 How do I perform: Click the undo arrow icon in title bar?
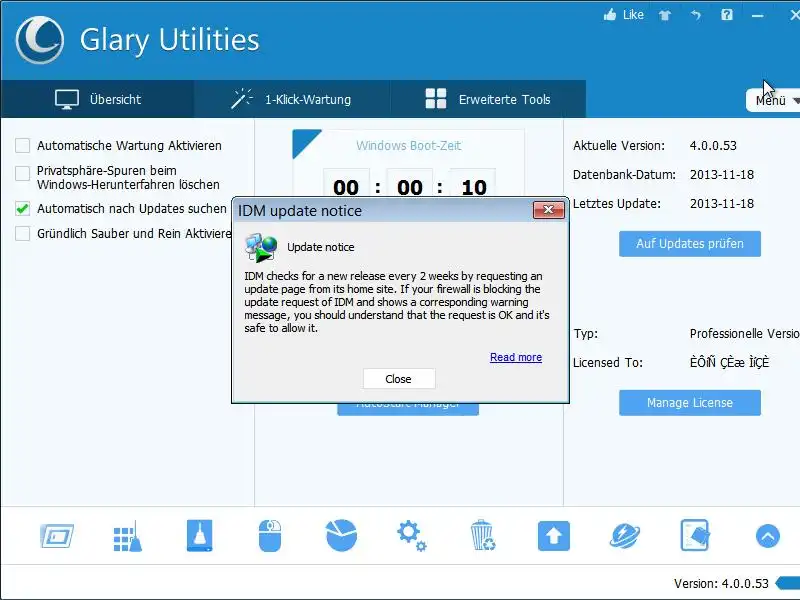click(x=695, y=15)
